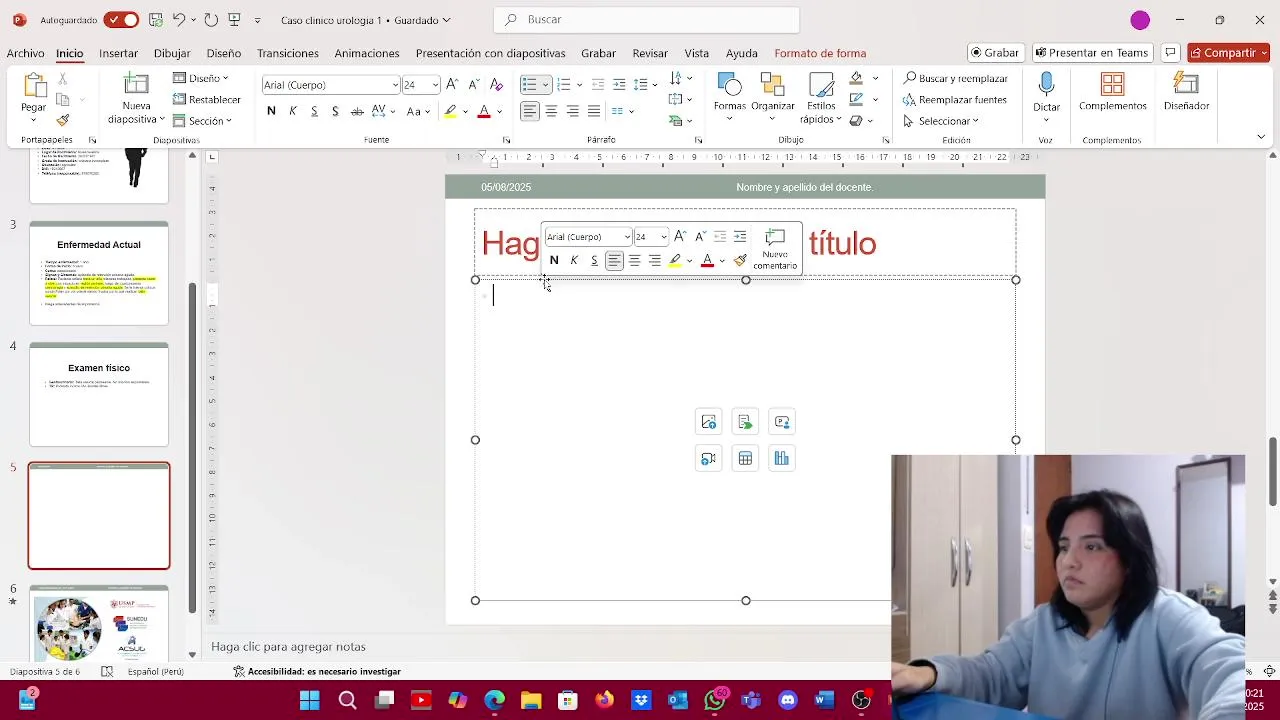
Task: Toggle strikethrough in ribbon
Action: pos(357,111)
